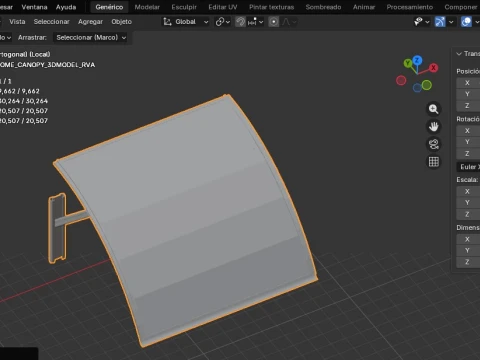Open the Ayuda menu

66,7
